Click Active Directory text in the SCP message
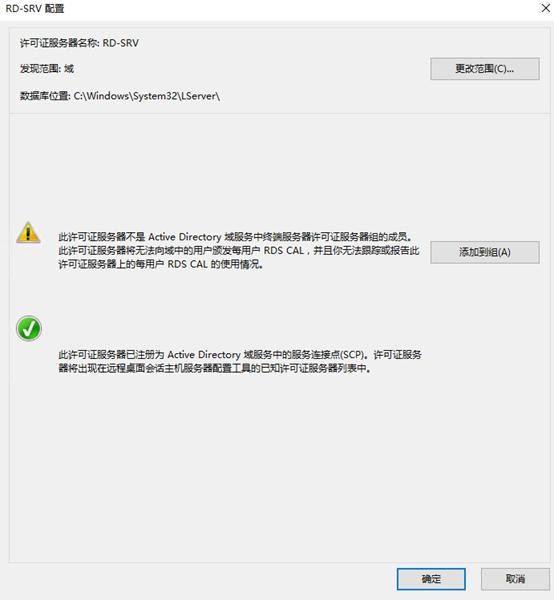 coord(204,355)
